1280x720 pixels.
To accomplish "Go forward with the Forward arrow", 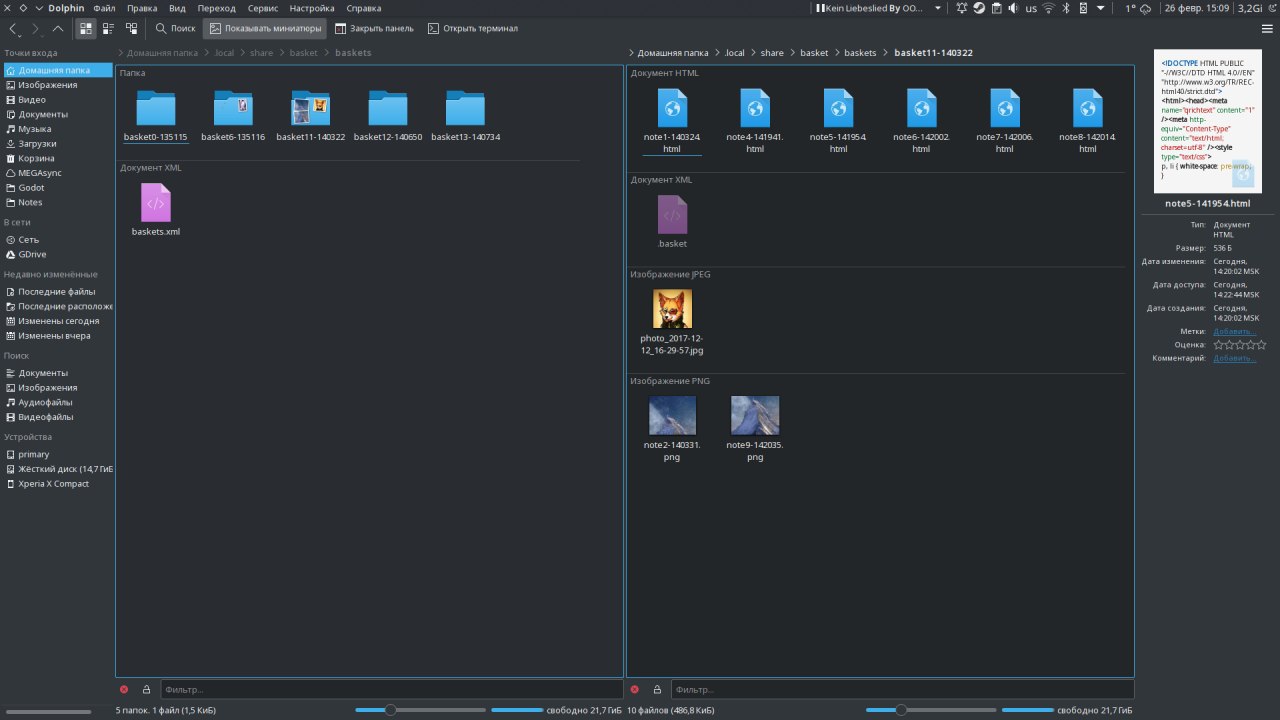I will [35, 29].
